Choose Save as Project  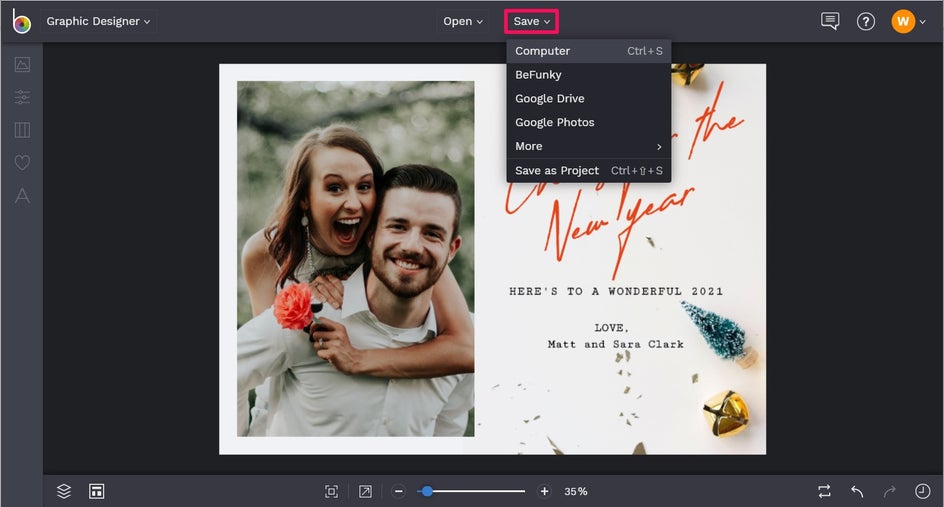[x=589, y=170]
